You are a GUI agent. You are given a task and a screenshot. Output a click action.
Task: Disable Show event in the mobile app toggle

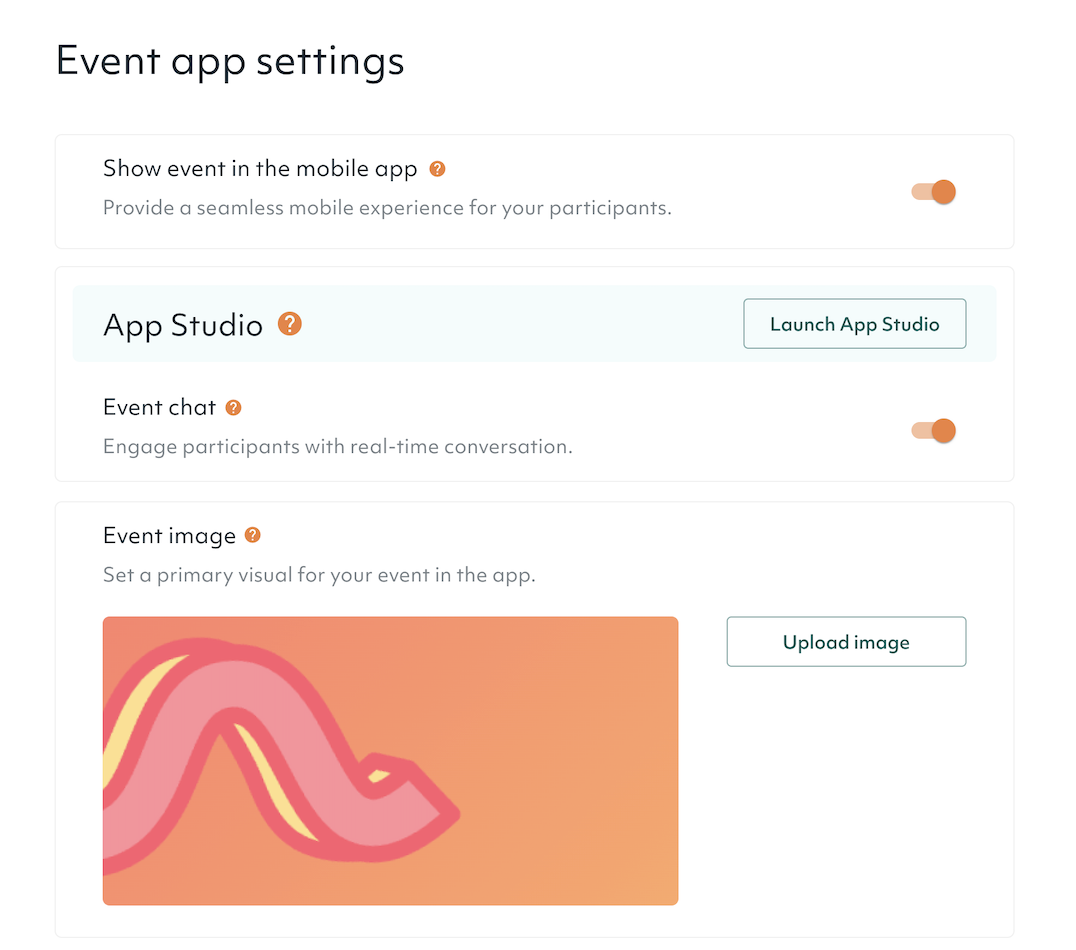[934, 192]
